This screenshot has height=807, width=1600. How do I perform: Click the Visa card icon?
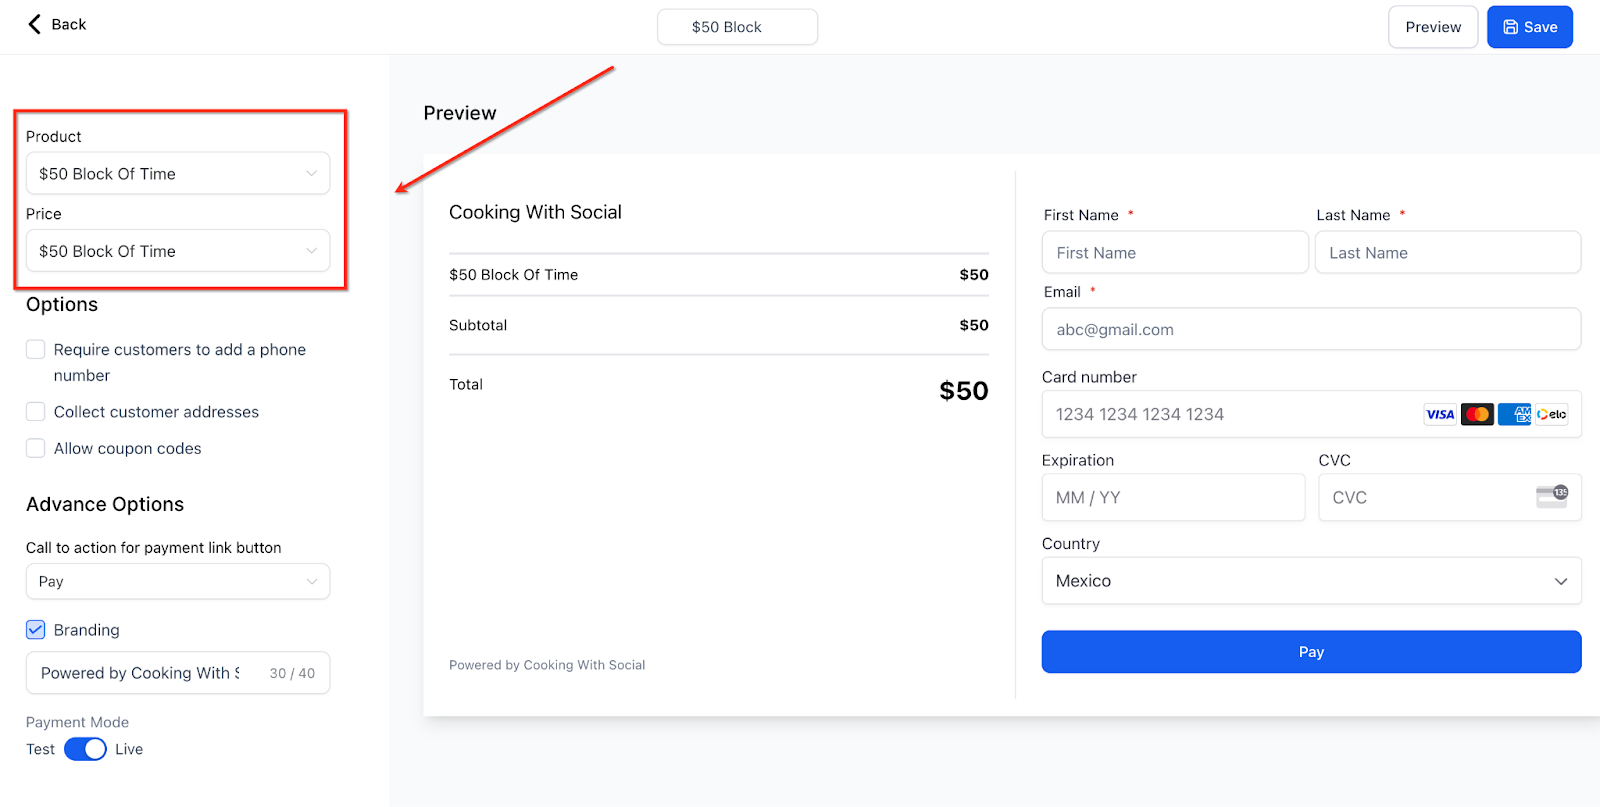[x=1440, y=414]
